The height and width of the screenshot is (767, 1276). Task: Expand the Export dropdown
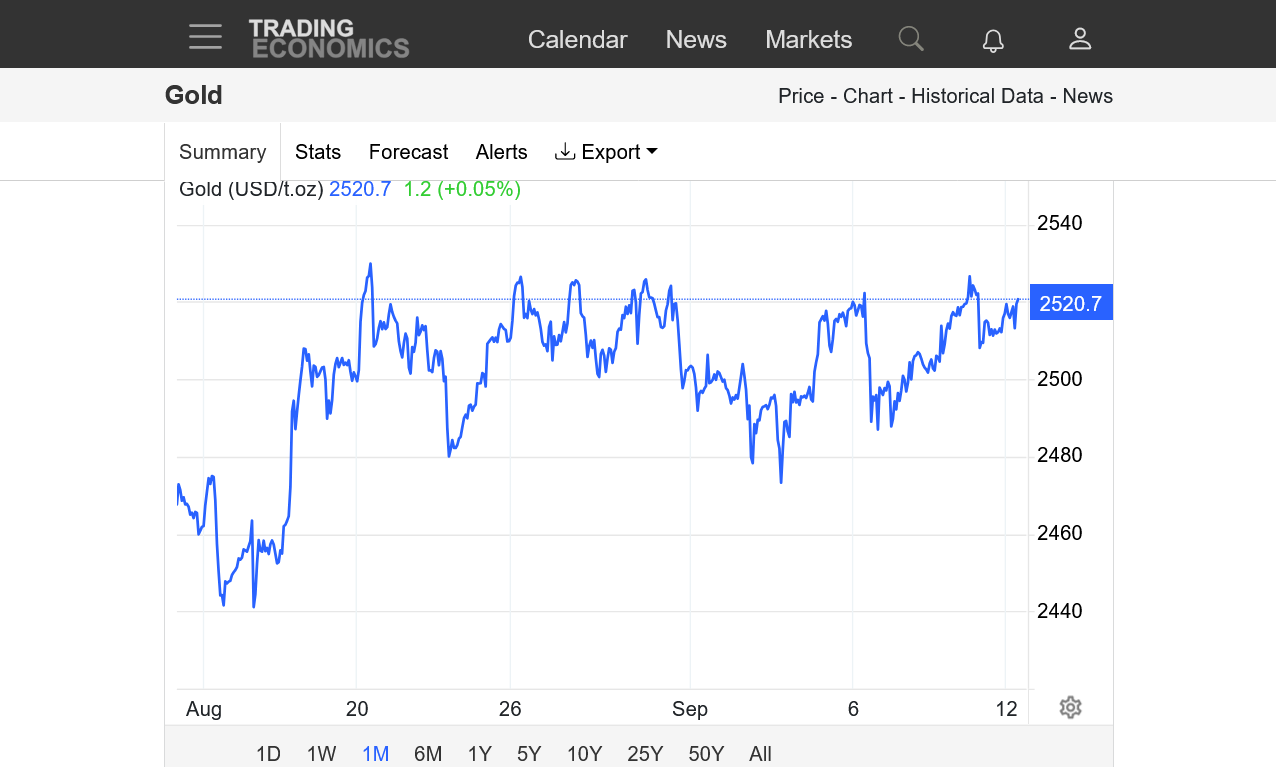pyautogui.click(x=606, y=152)
